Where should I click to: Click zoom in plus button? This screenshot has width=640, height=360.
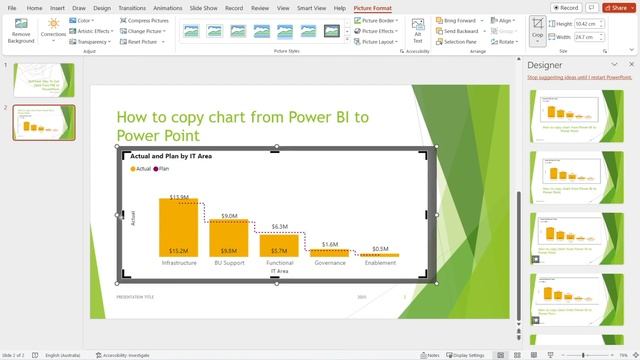612,355
